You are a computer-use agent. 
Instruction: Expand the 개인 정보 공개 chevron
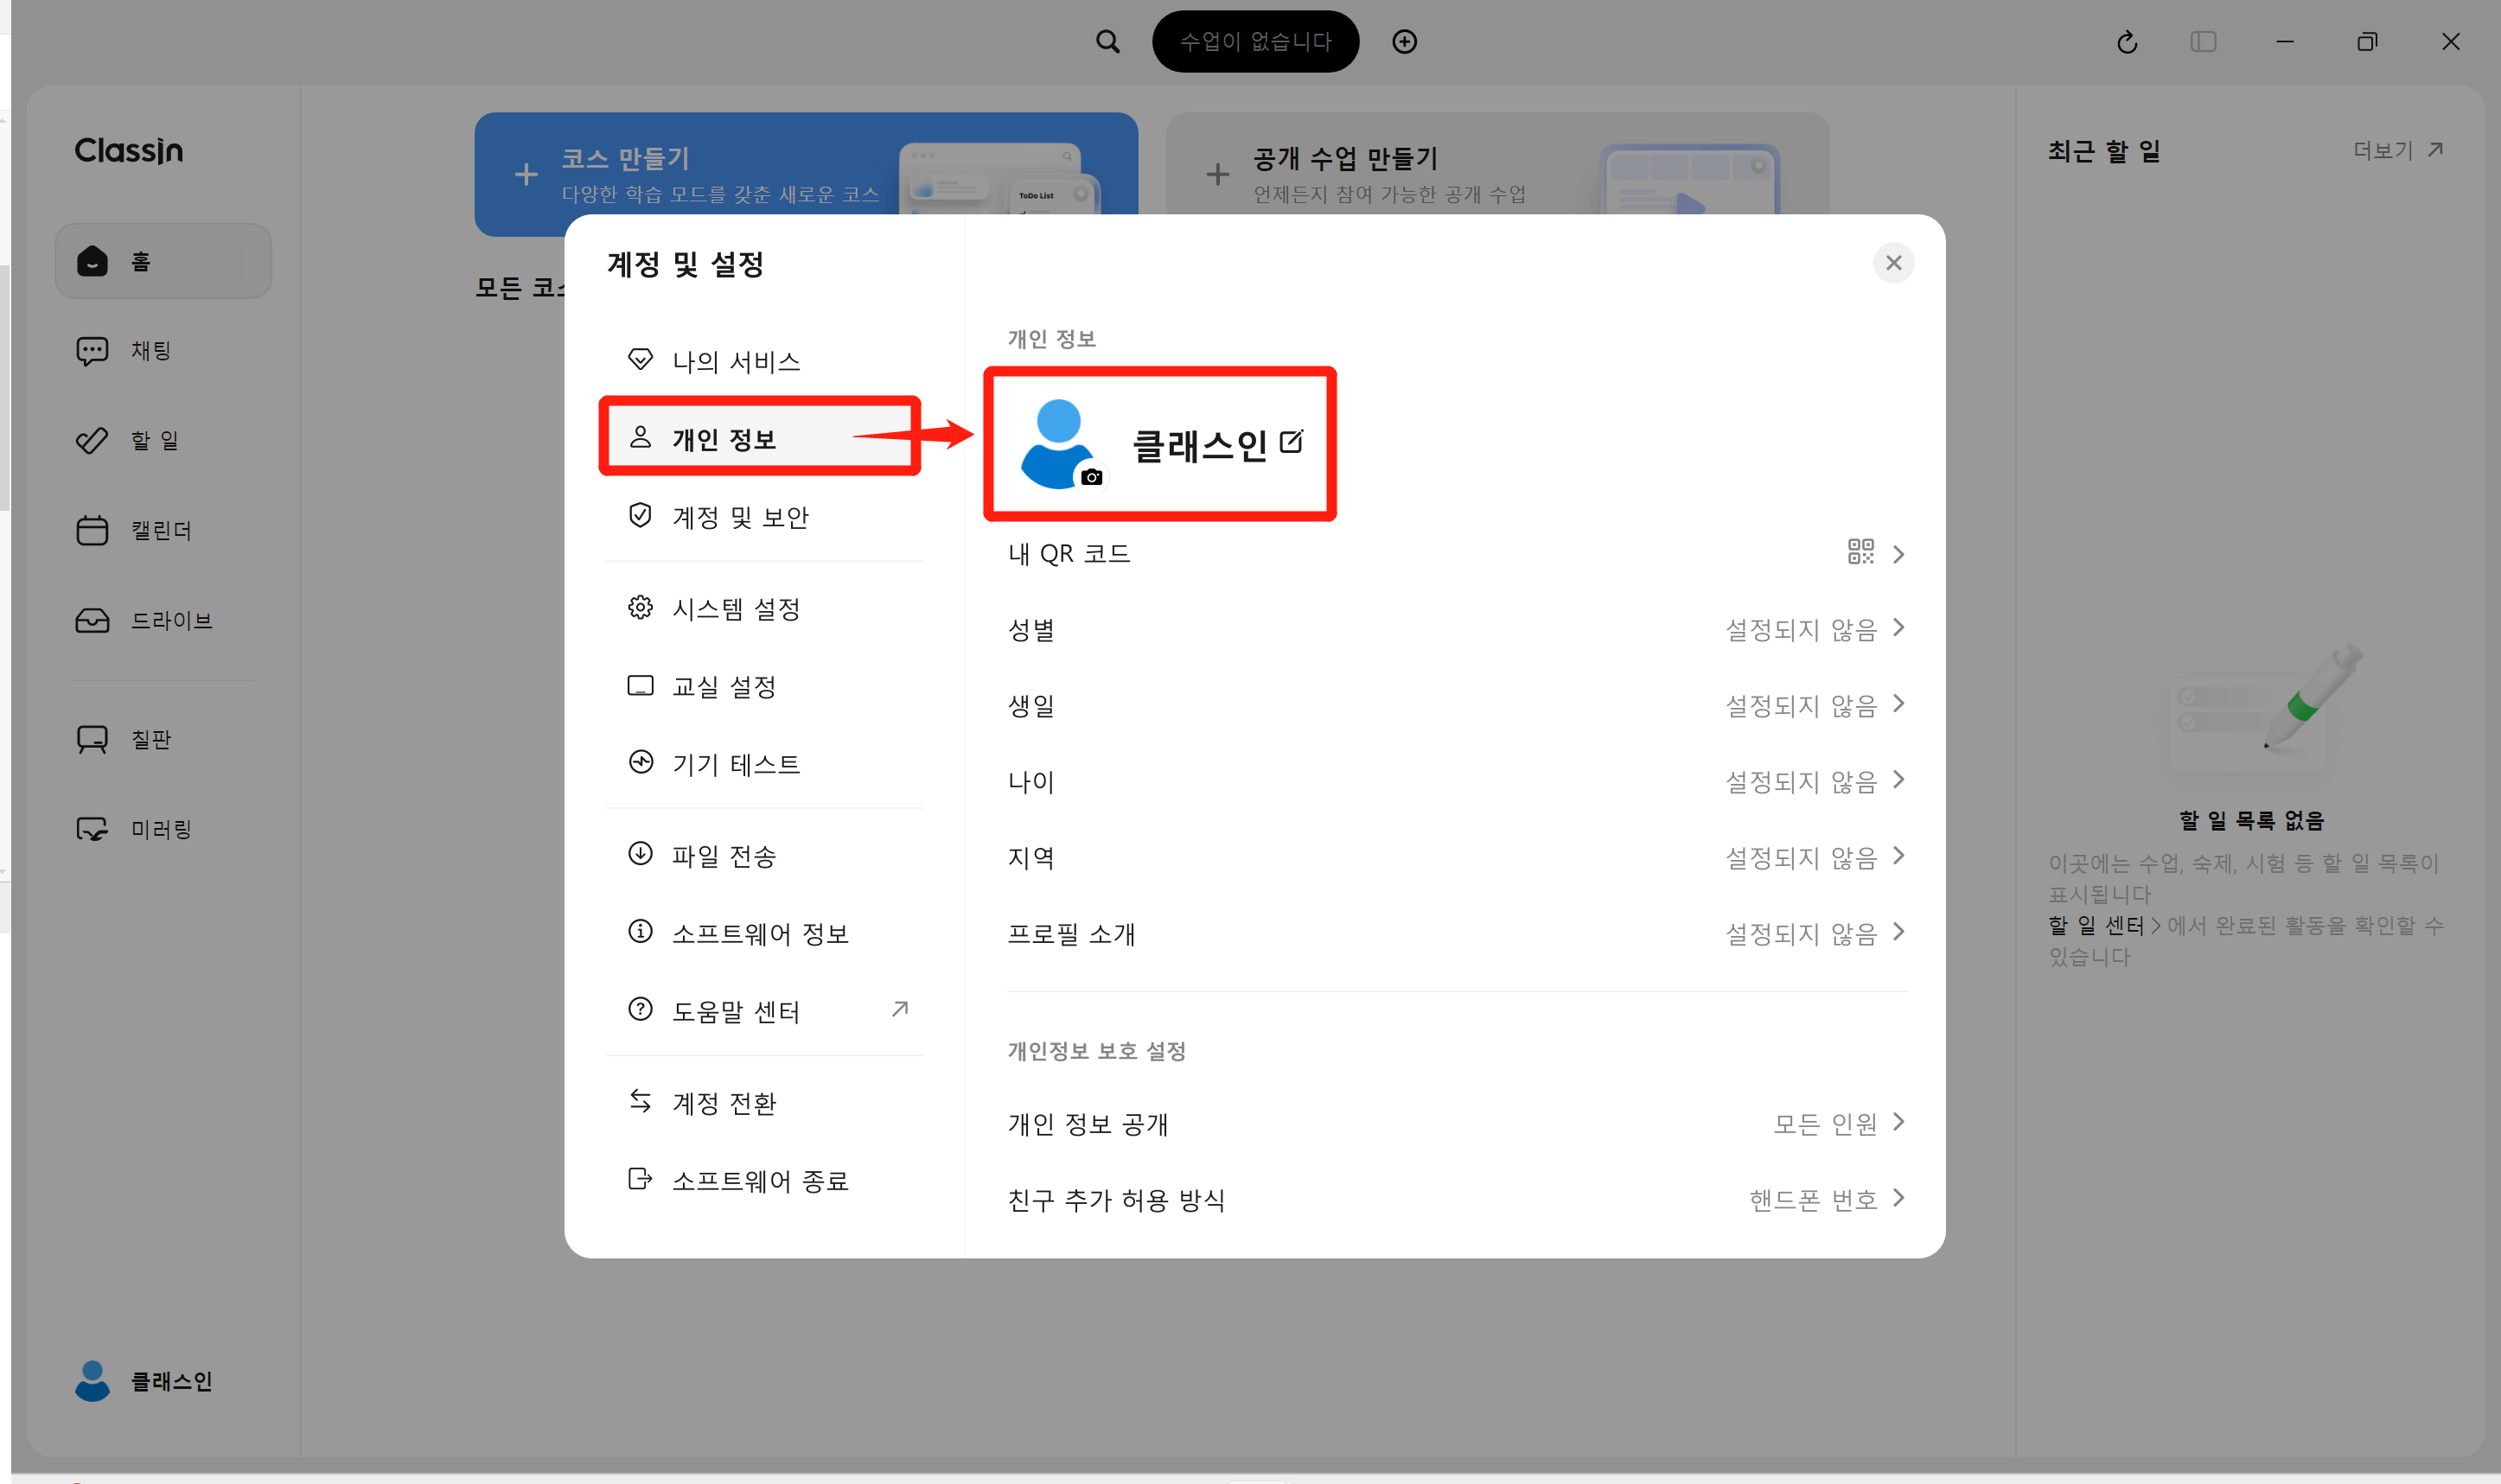point(1898,1122)
